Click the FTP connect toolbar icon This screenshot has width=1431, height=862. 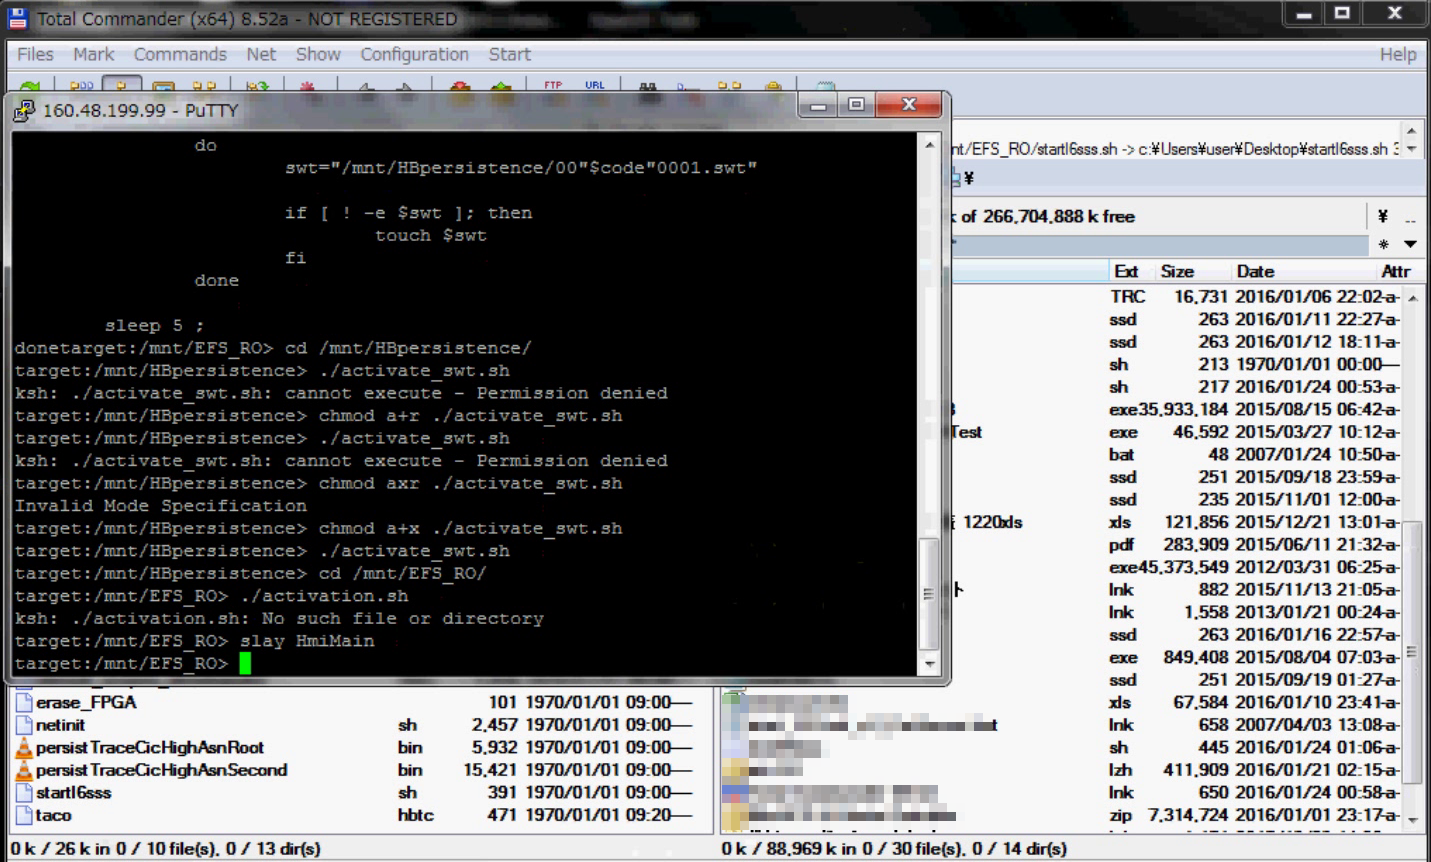pos(553,85)
